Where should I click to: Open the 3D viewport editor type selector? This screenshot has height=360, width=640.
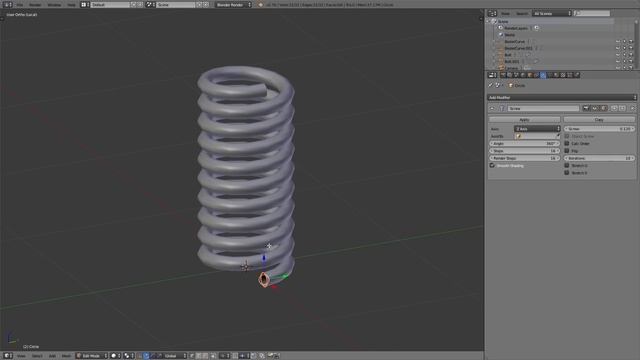8,356
